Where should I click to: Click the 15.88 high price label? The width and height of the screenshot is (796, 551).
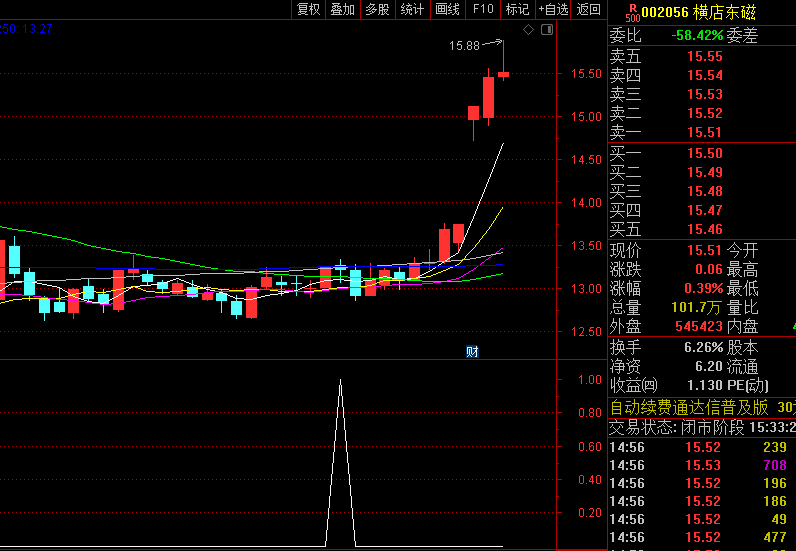464,46
